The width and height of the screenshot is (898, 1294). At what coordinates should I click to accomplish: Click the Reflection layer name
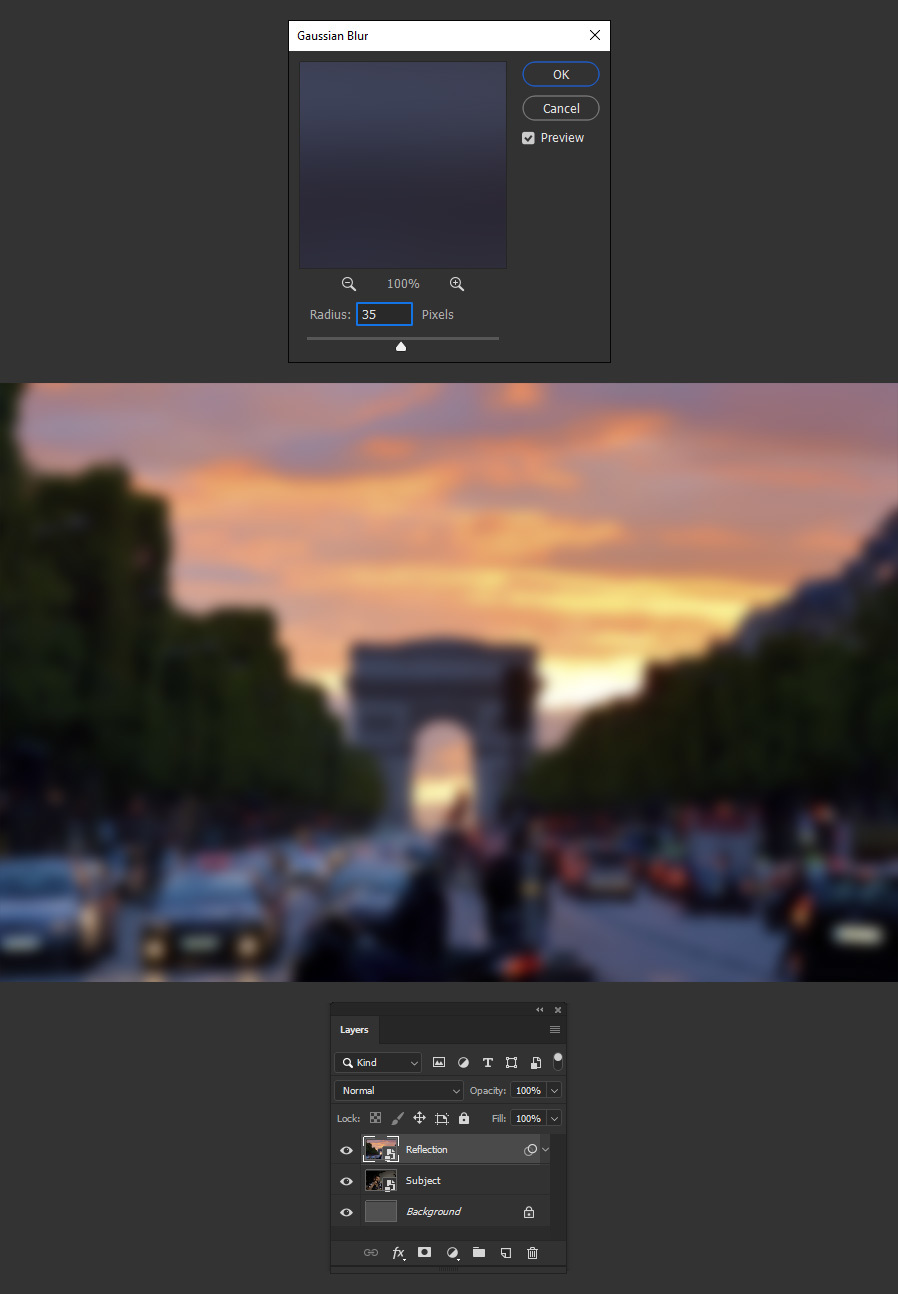tap(427, 1150)
